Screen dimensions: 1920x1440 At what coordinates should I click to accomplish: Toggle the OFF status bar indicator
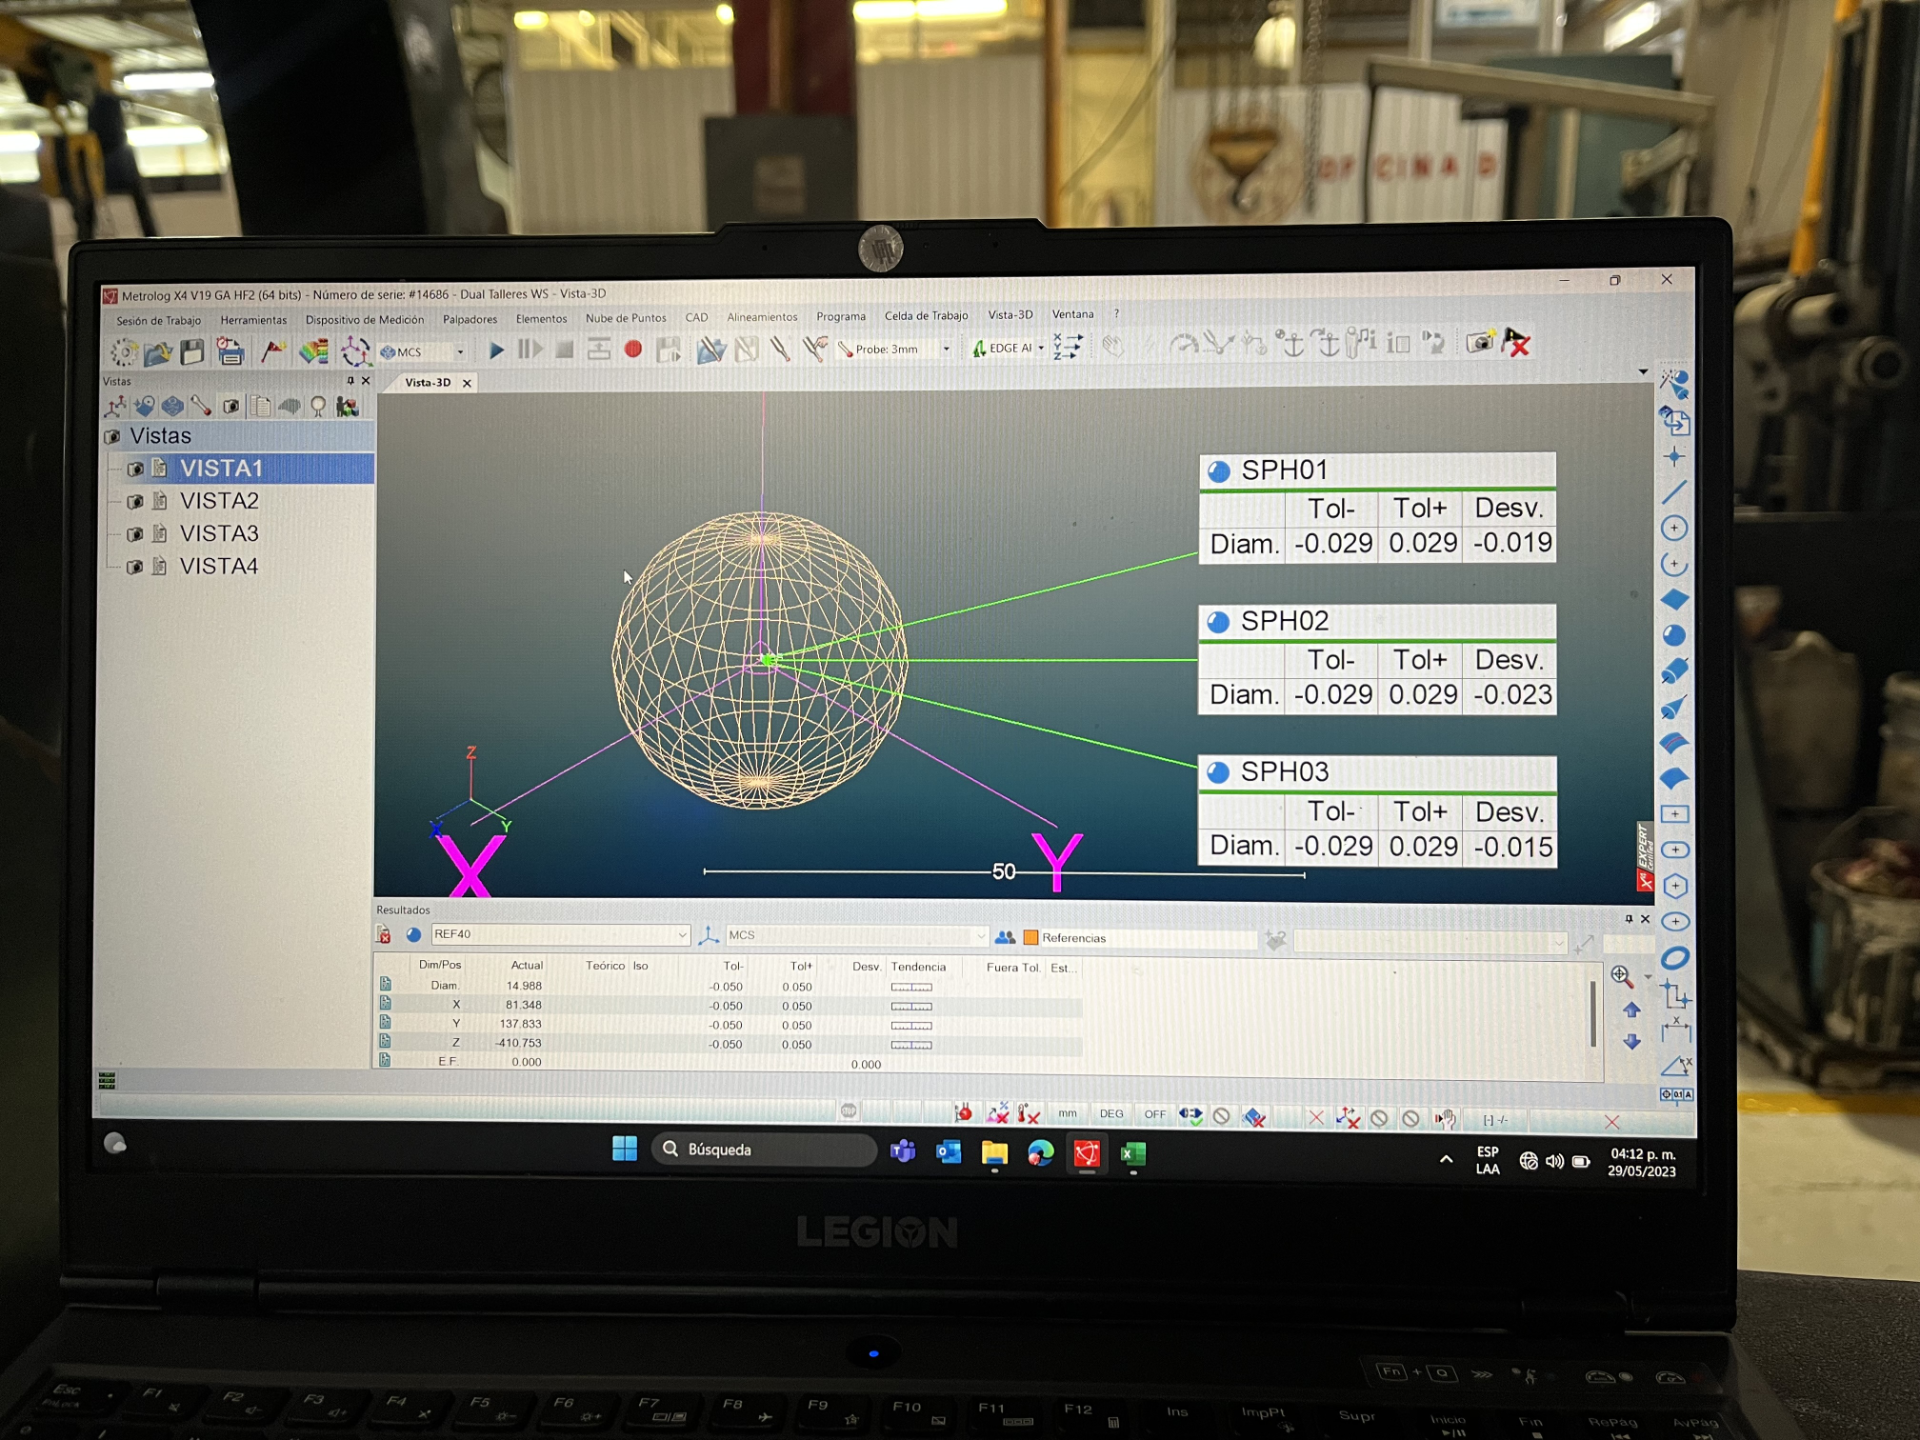click(1154, 1114)
